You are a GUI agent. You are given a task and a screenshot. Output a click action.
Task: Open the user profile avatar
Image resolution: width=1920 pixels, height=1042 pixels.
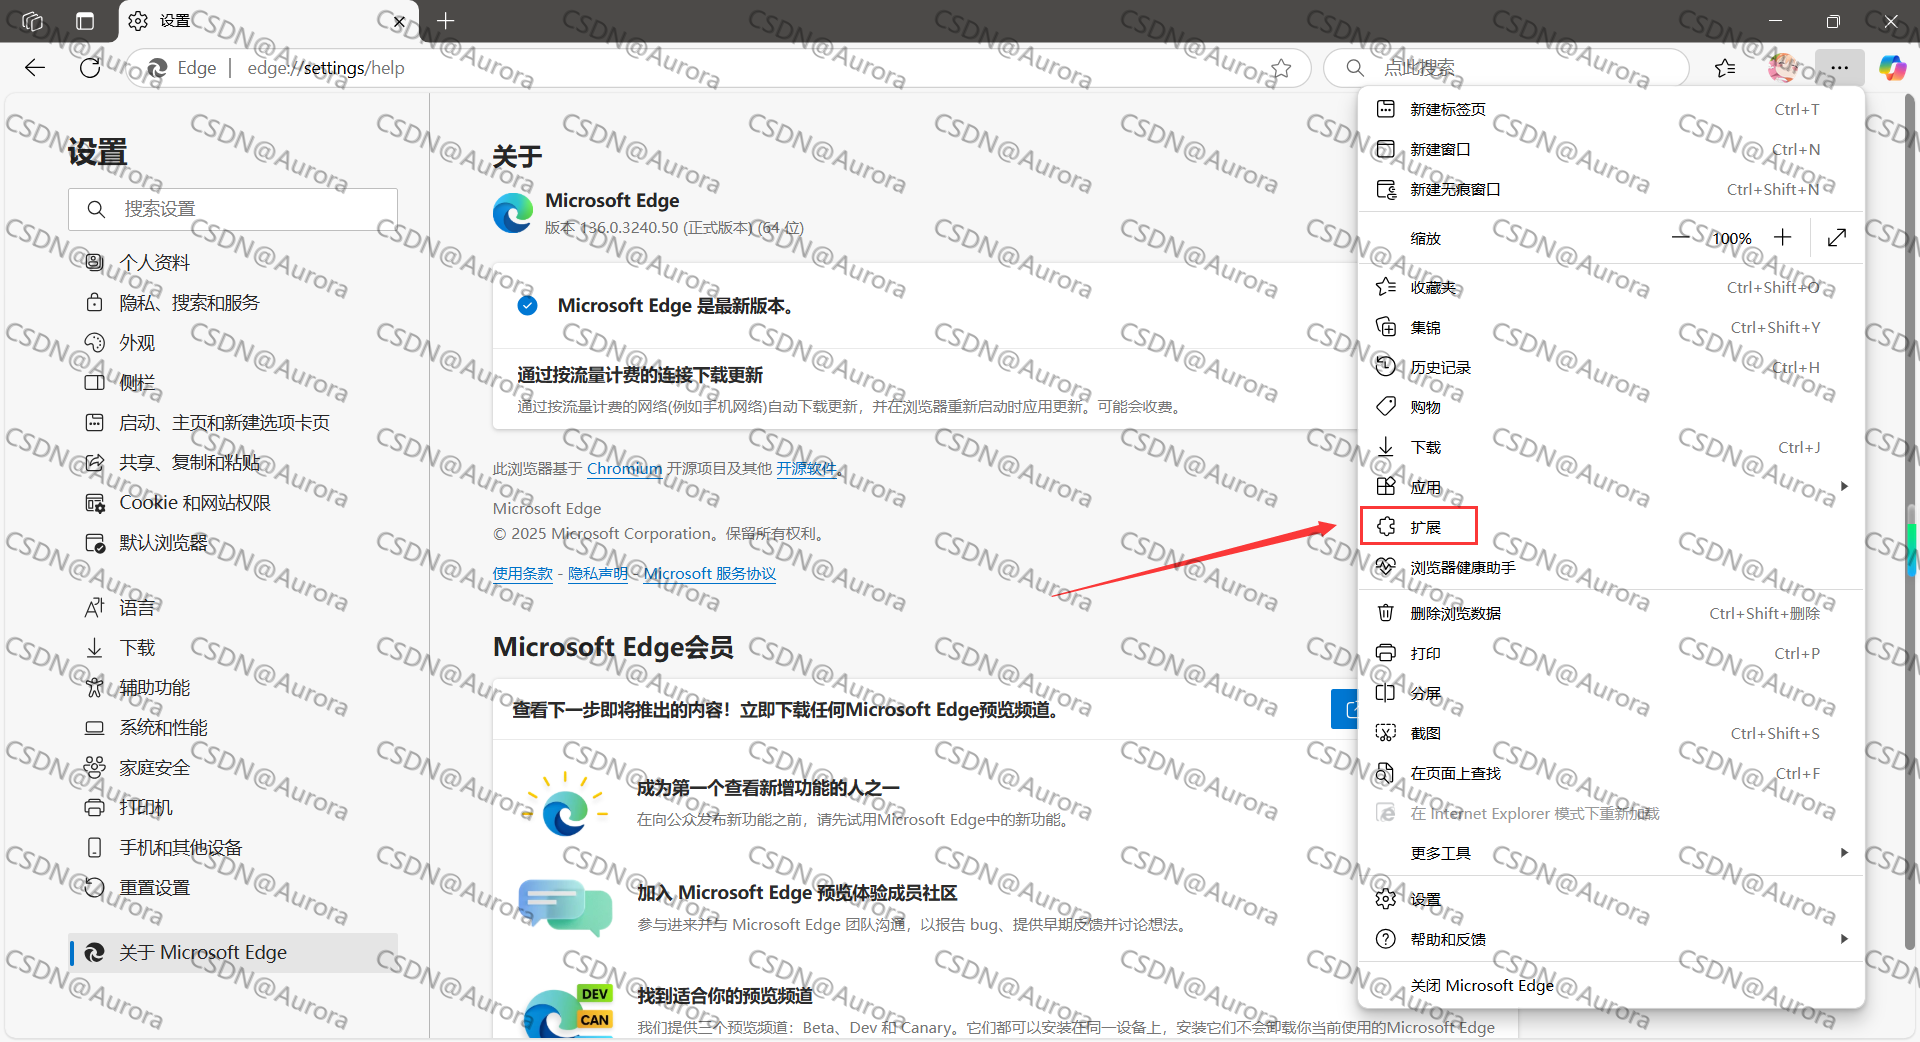click(x=1782, y=68)
